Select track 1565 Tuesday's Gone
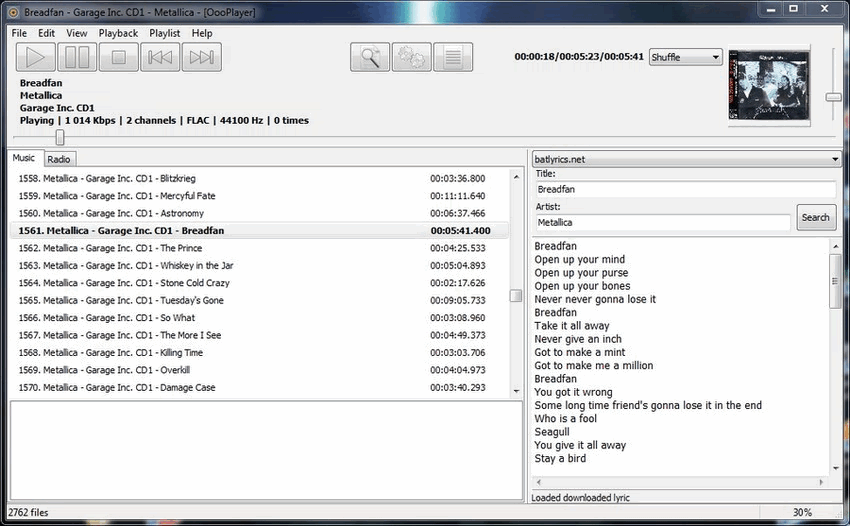This screenshot has height=526, width=850. [259, 300]
